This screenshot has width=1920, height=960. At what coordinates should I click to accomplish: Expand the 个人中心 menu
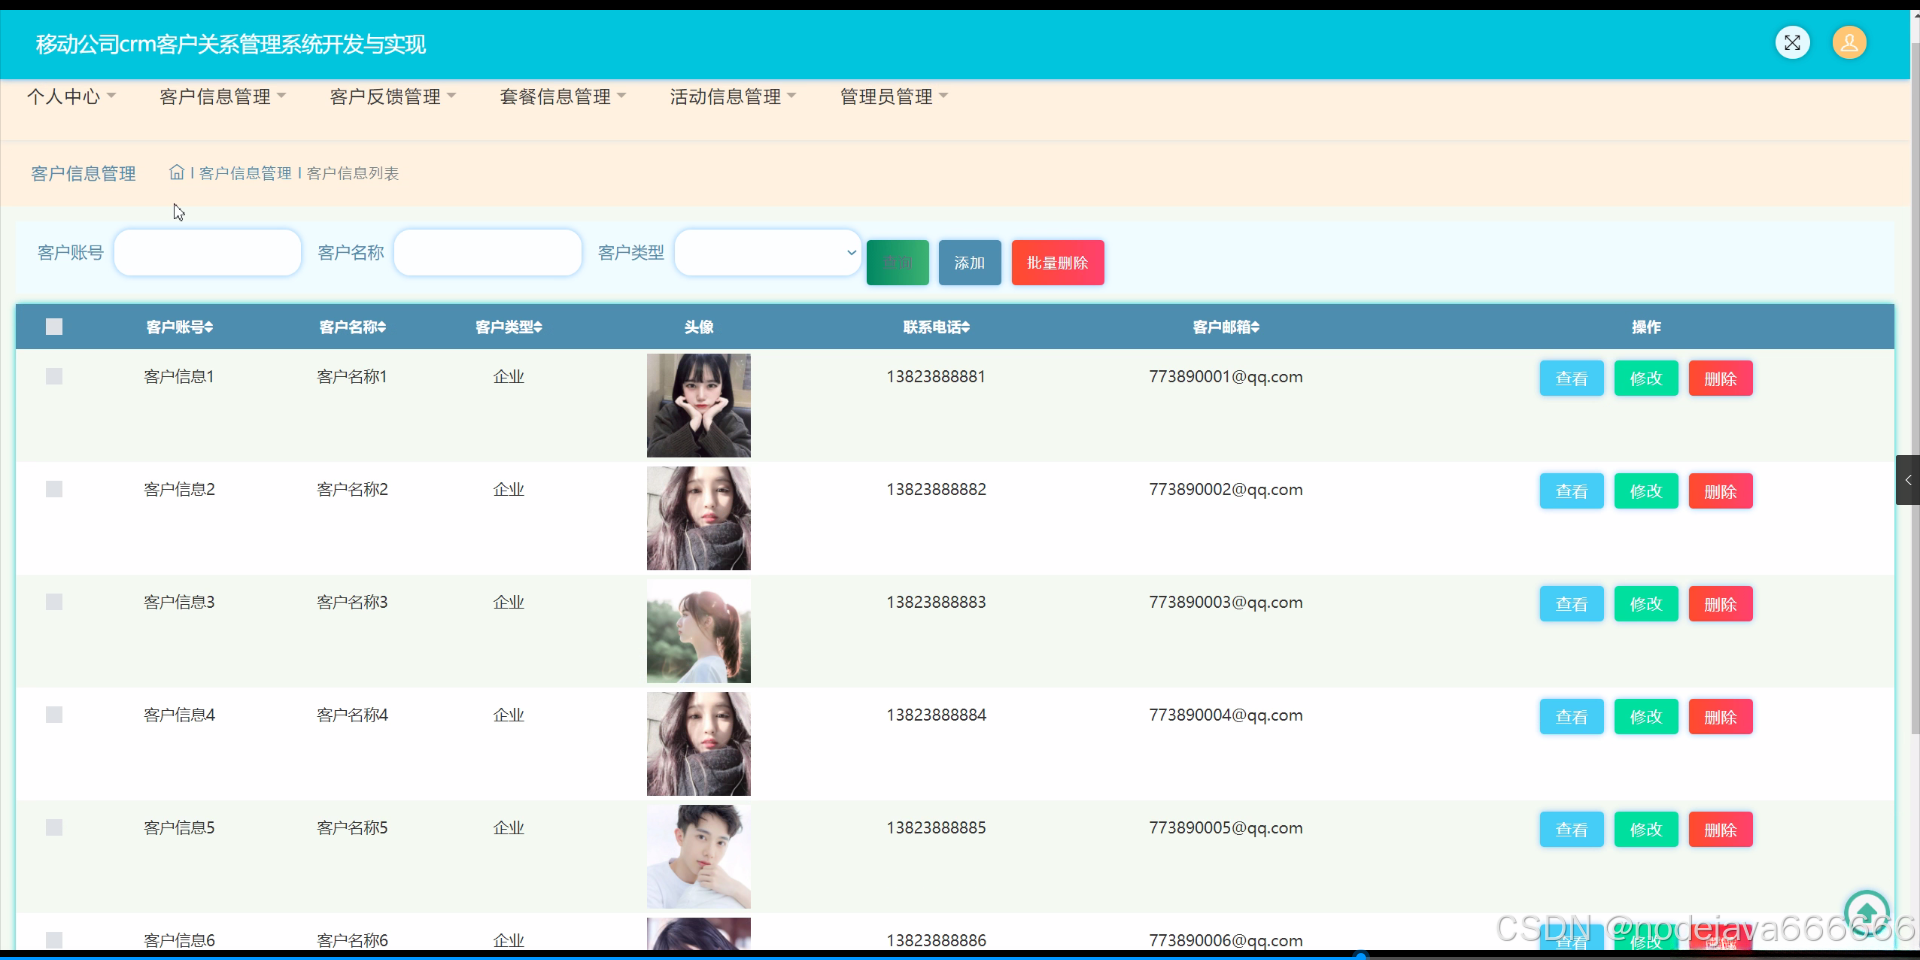coord(71,97)
